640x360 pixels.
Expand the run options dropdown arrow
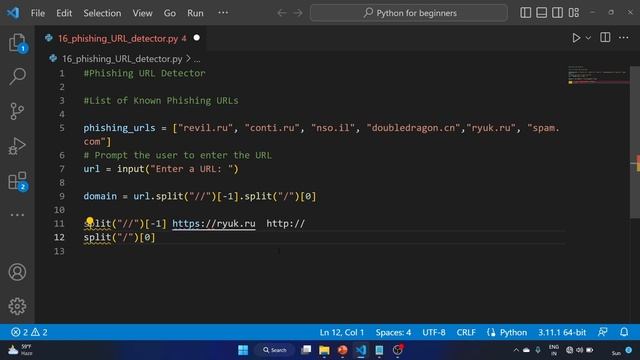[x=588, y=38]
